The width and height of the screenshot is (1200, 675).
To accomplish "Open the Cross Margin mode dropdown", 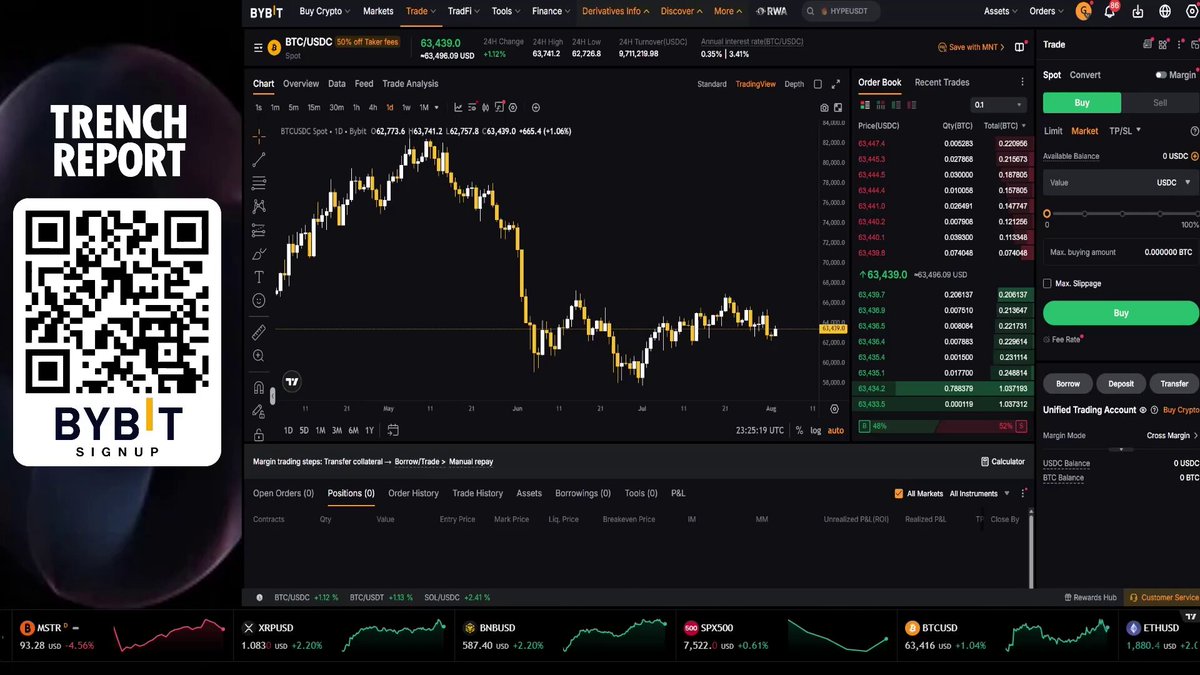I will pos(1172,436).
